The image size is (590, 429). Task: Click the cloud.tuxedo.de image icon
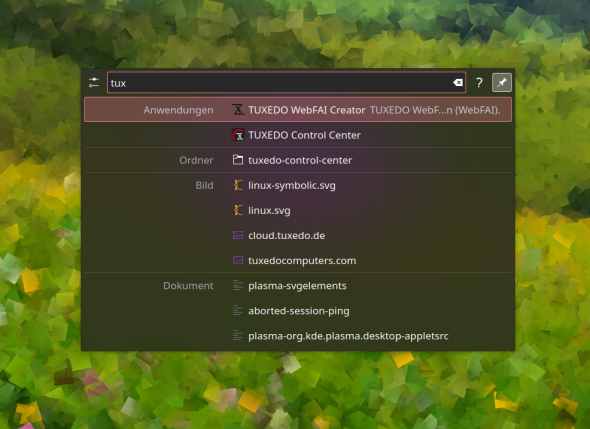pyautogui.click(x=238, y=235)
